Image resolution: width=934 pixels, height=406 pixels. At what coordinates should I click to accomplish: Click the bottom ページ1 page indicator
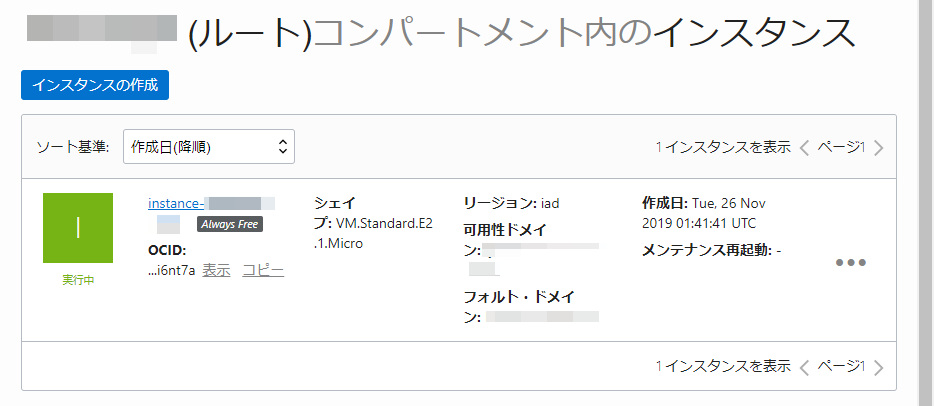(840, 366)
